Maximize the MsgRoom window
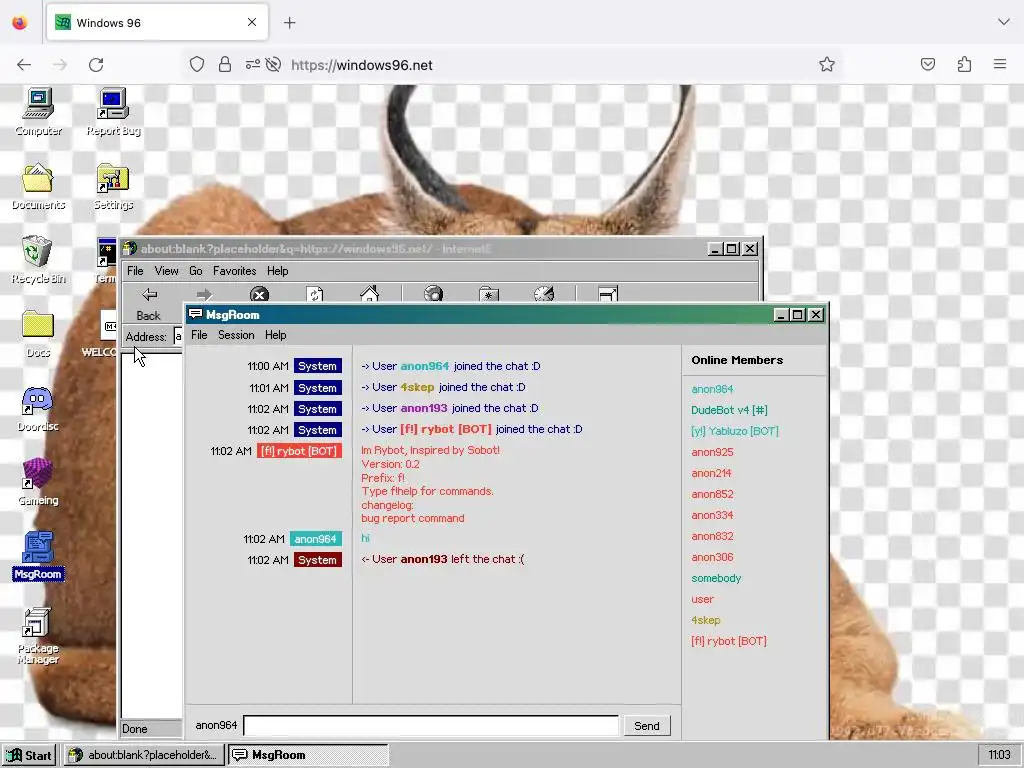 (x=797, y=315)
